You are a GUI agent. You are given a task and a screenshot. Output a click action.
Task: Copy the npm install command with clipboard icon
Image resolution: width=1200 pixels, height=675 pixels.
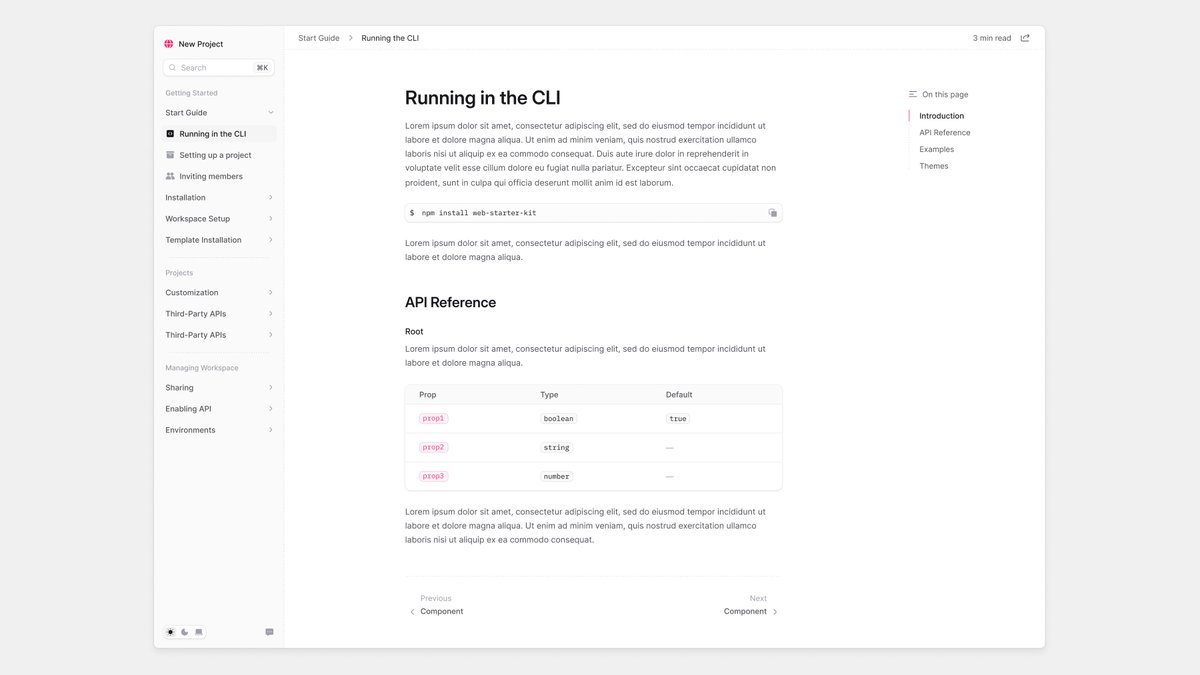tap(772, 212)
